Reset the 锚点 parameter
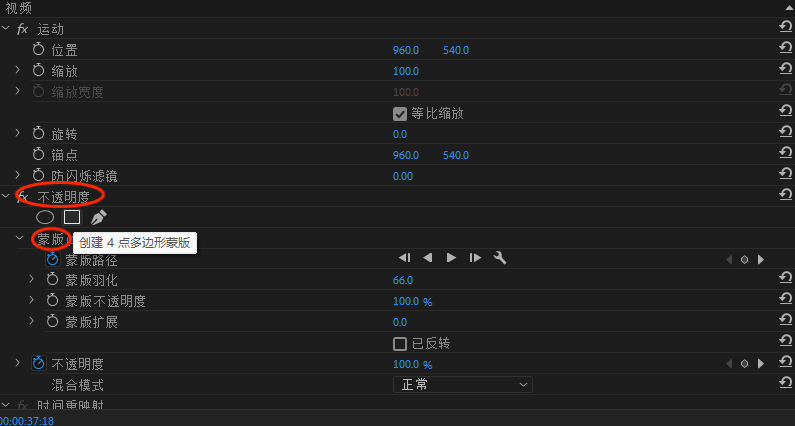 pos(785,152)
